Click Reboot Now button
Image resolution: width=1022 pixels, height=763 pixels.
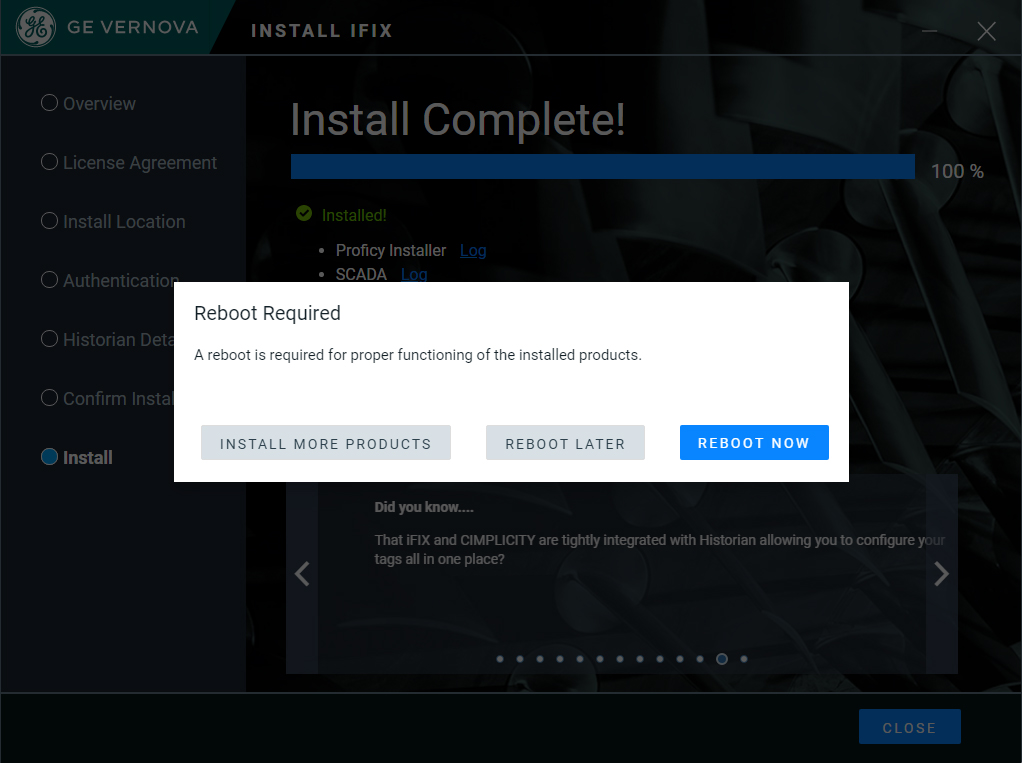(754, 442)
